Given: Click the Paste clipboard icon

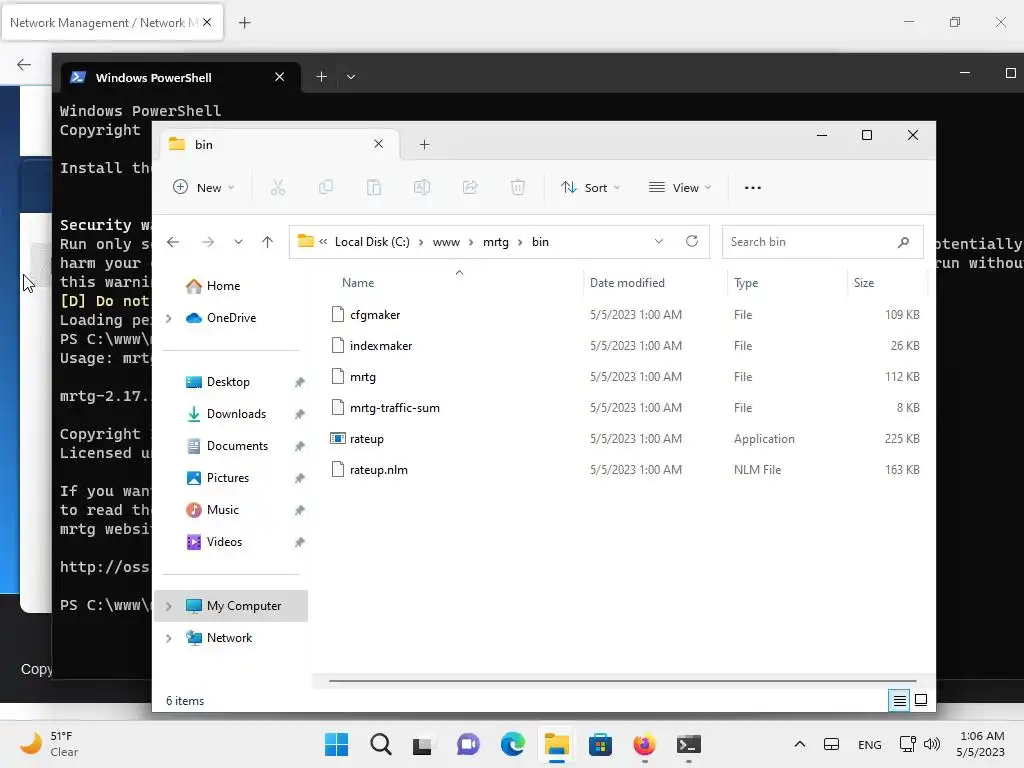Looking at the screenshot, I should (374, 187).
